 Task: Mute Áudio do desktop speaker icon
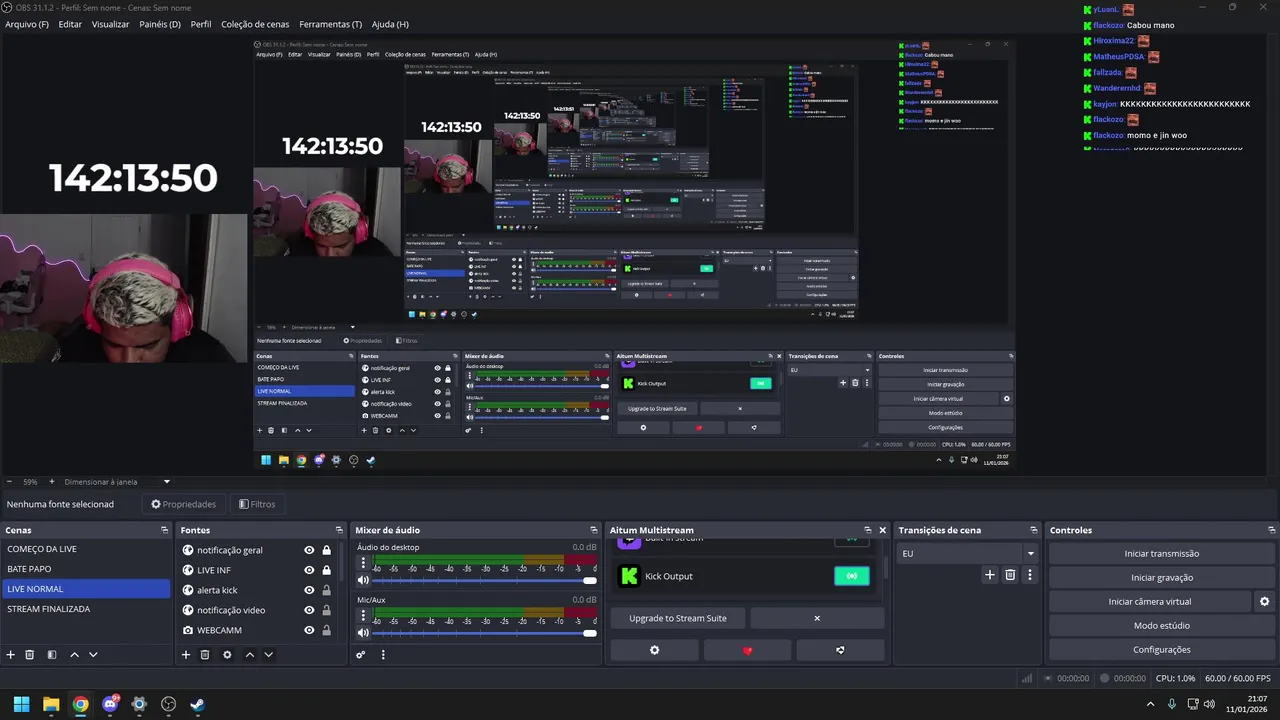tap(363, 580)
